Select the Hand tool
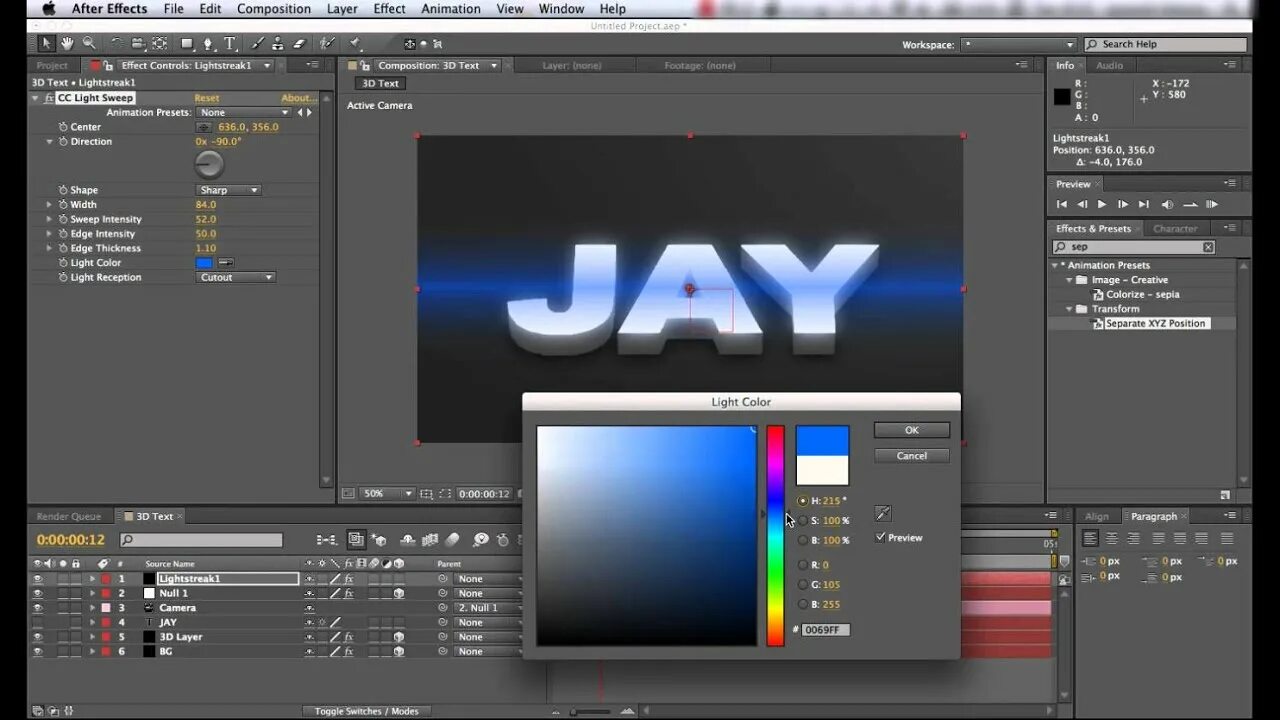 tap(67, 44)
